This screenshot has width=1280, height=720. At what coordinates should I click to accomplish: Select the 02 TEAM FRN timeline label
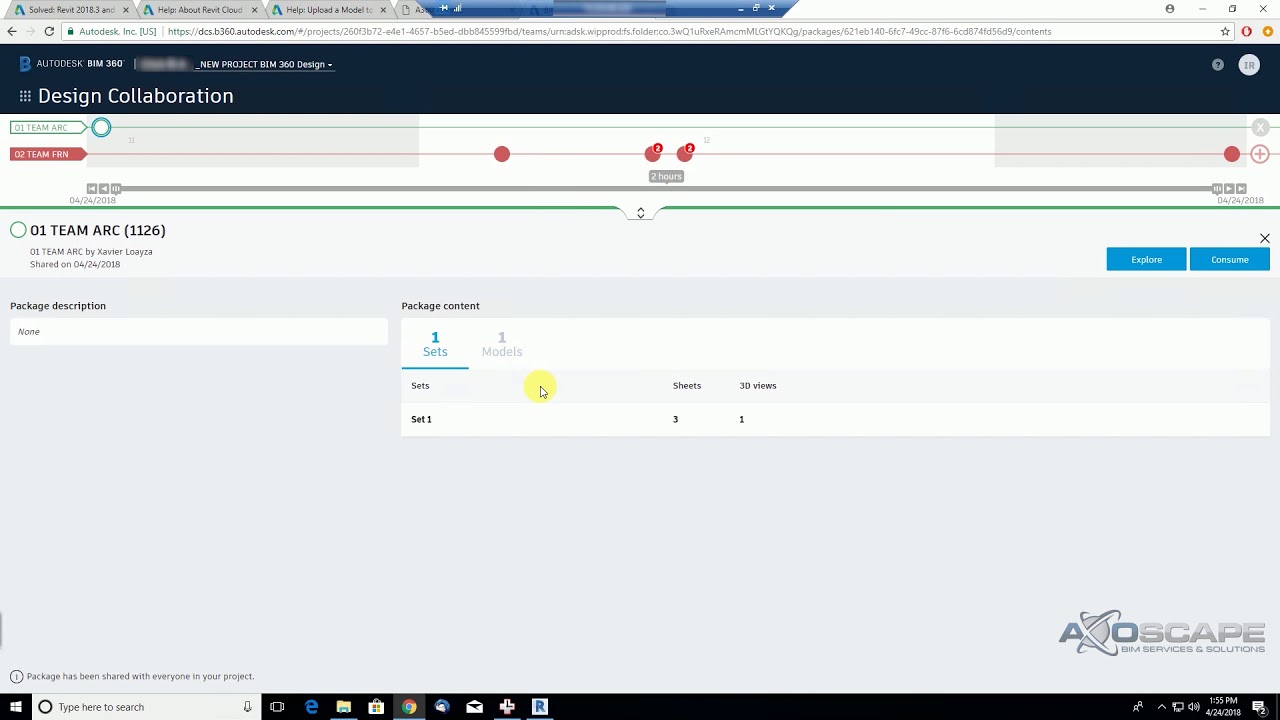tap(46, 154)
